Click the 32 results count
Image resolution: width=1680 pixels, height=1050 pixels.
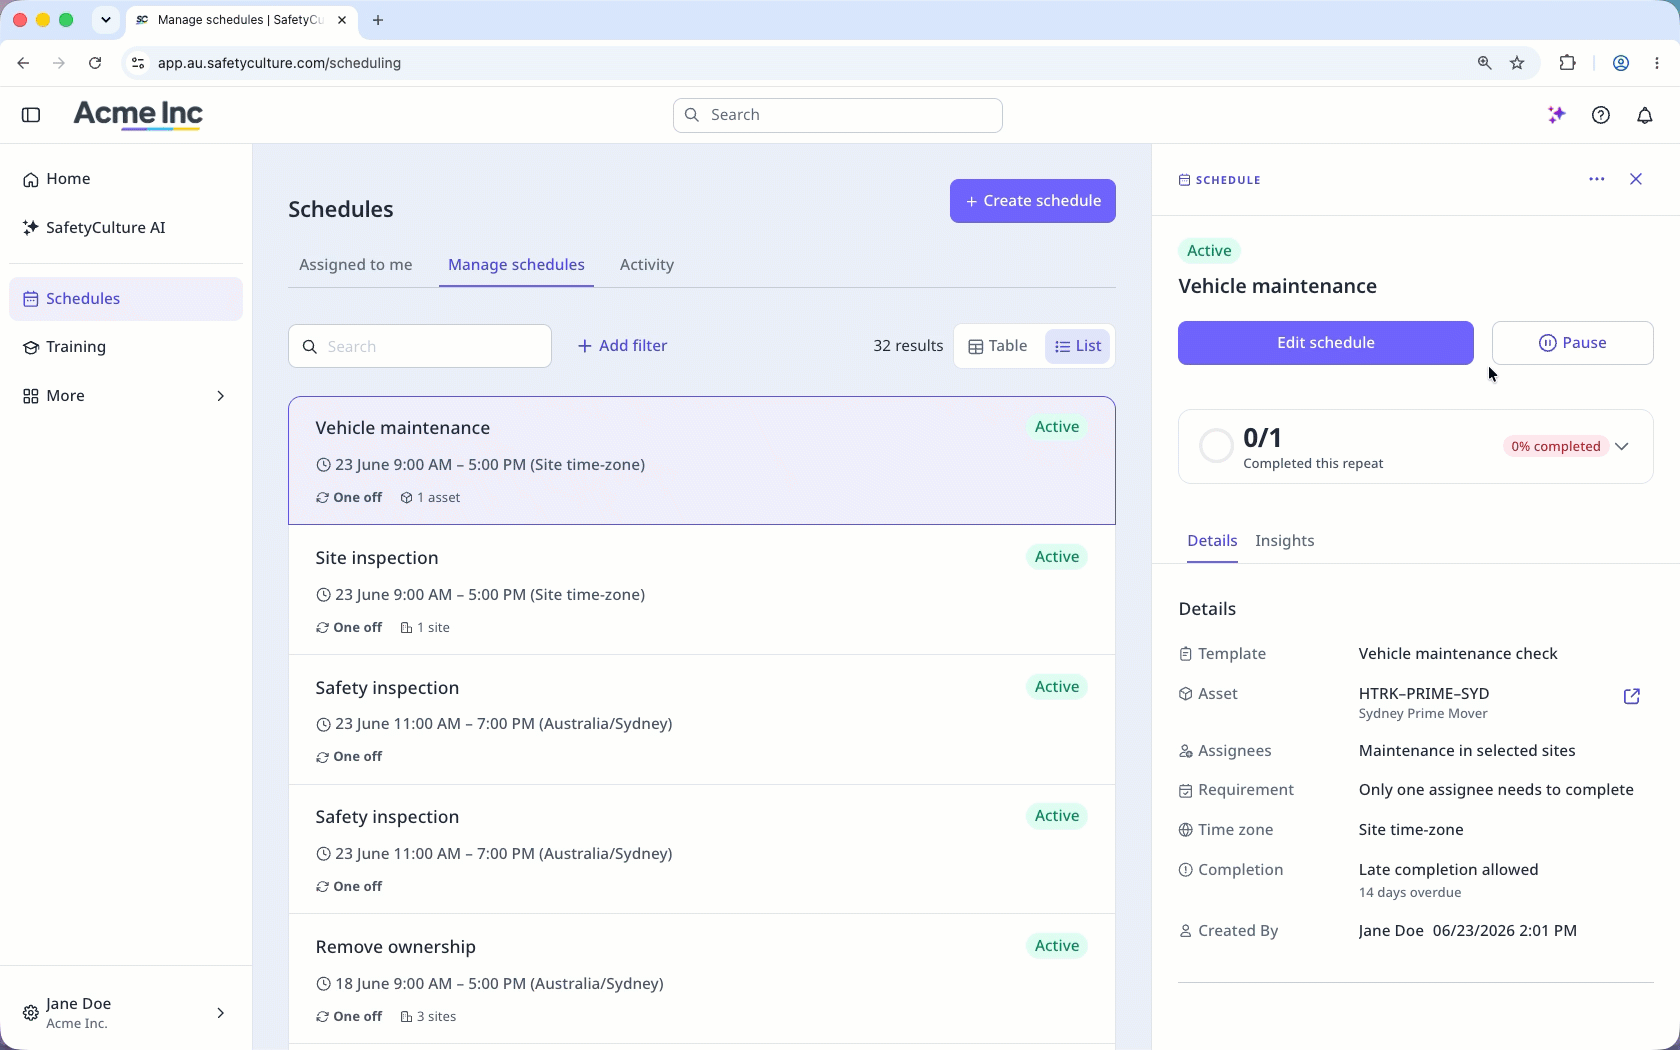pos(908,346)
